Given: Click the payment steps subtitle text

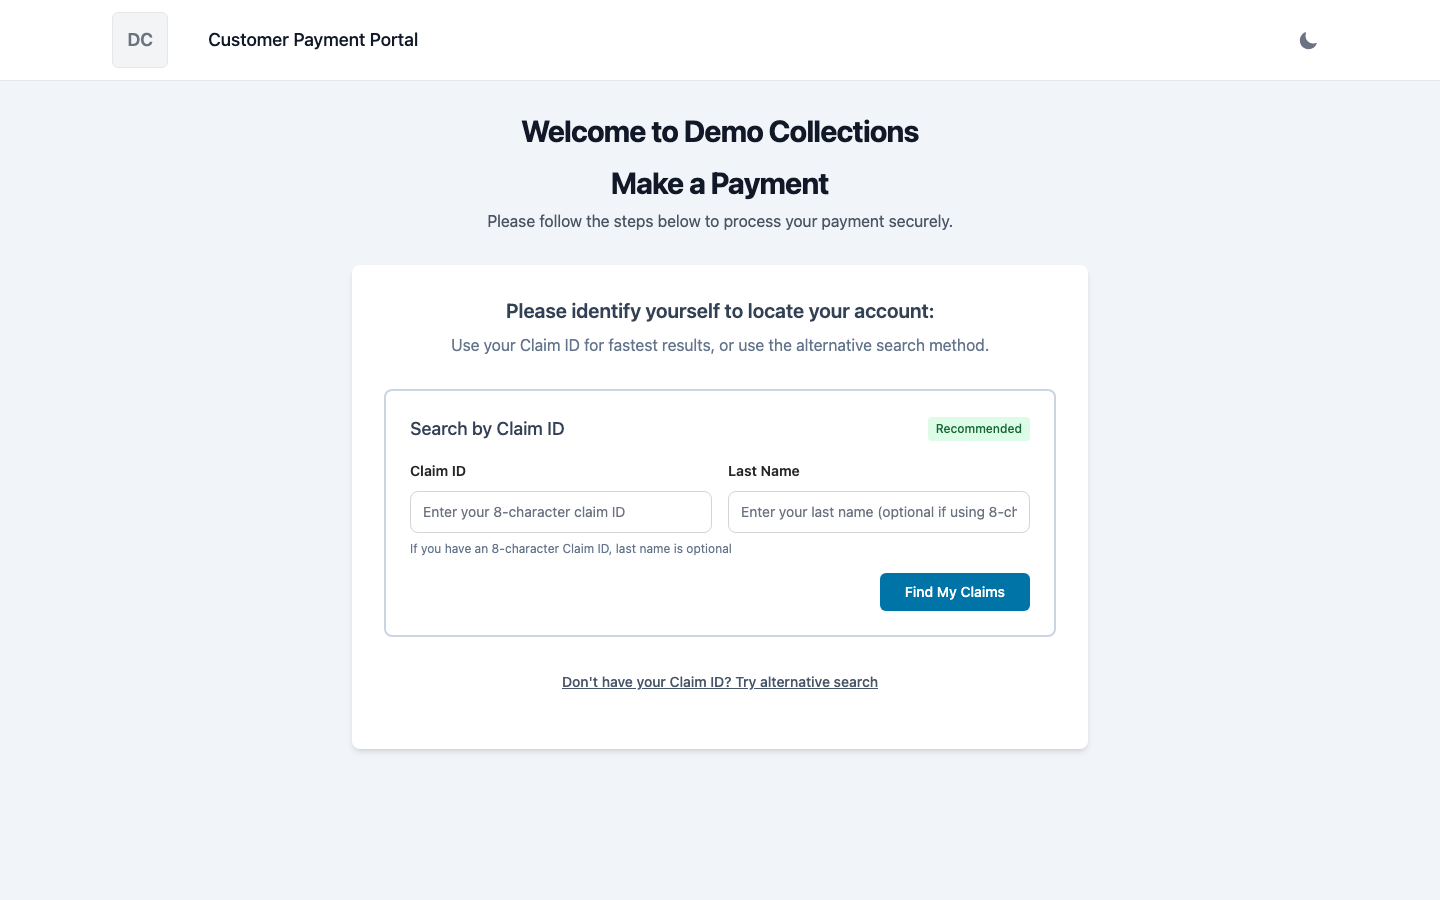Looking at the screenshot, I should pos(719,221).
